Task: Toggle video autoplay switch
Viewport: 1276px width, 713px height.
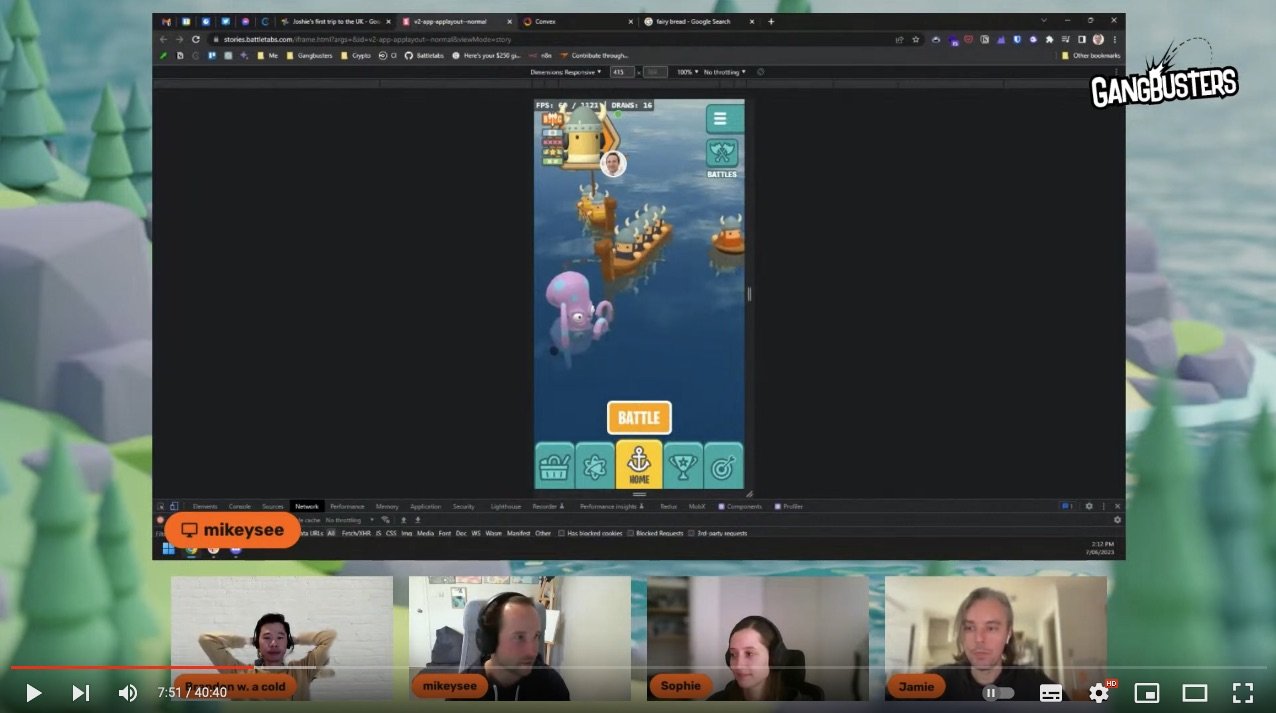Action: click(x=998, y=692)
